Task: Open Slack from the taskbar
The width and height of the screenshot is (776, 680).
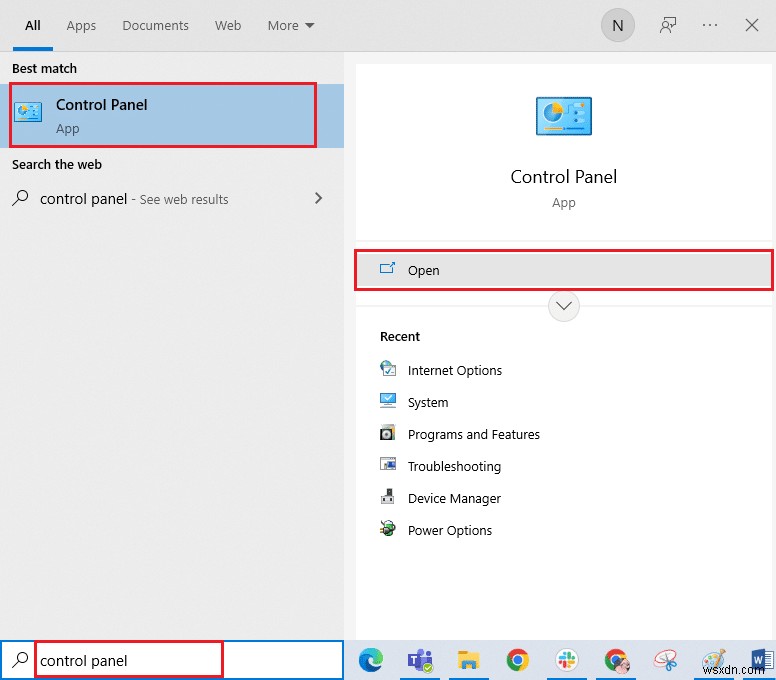Action: tap(567, 660)
